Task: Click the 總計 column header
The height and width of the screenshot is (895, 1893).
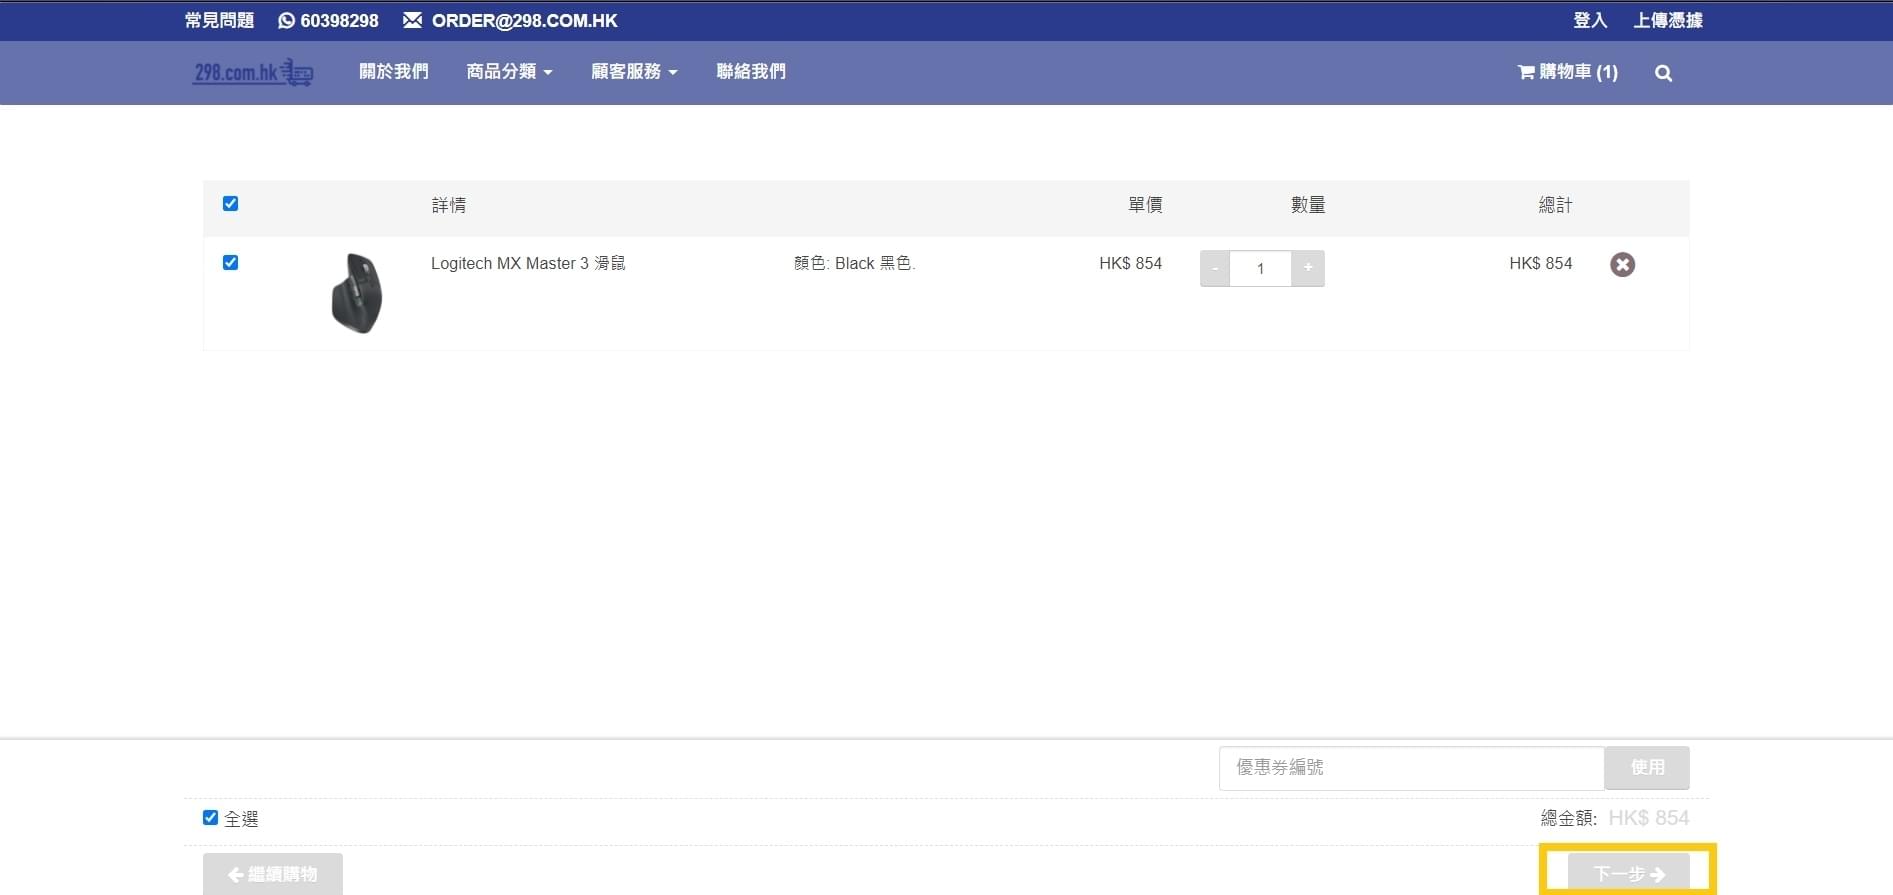Action: pyautogui.click(x=1555, y=205)
